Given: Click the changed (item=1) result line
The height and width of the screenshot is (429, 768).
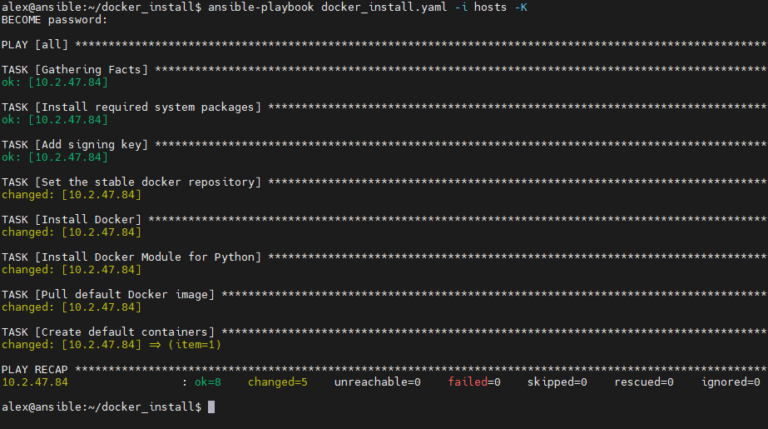Looking at the screenshot, I should coord(111,345).
